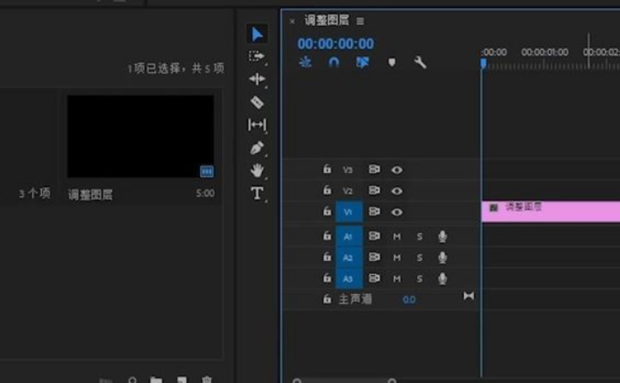Select the Hand tool
The height and width of the screenshot is (383, 620).
(x=257, y=170)
